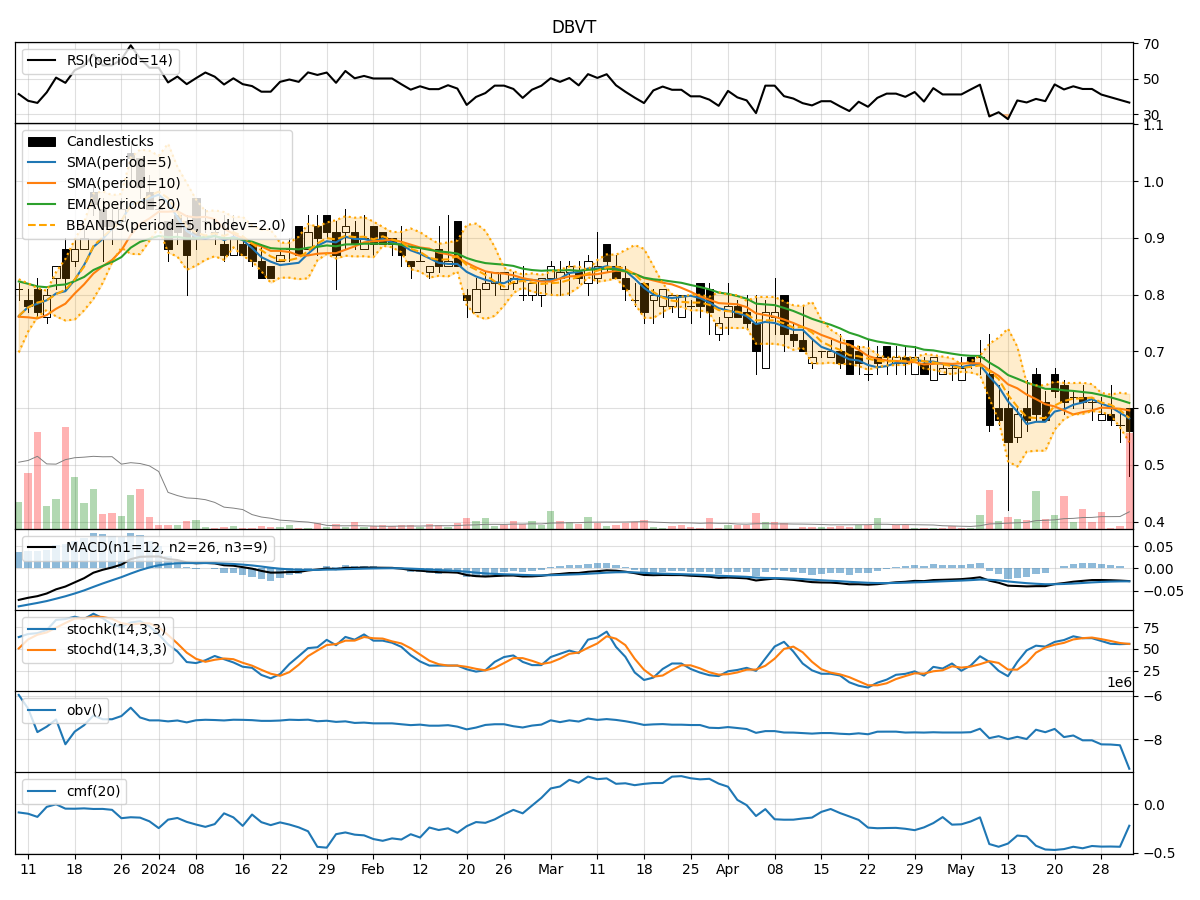Click the Candlesticks legend black swatch
This screenshot has height=900, width=1200.
(42, 142)
